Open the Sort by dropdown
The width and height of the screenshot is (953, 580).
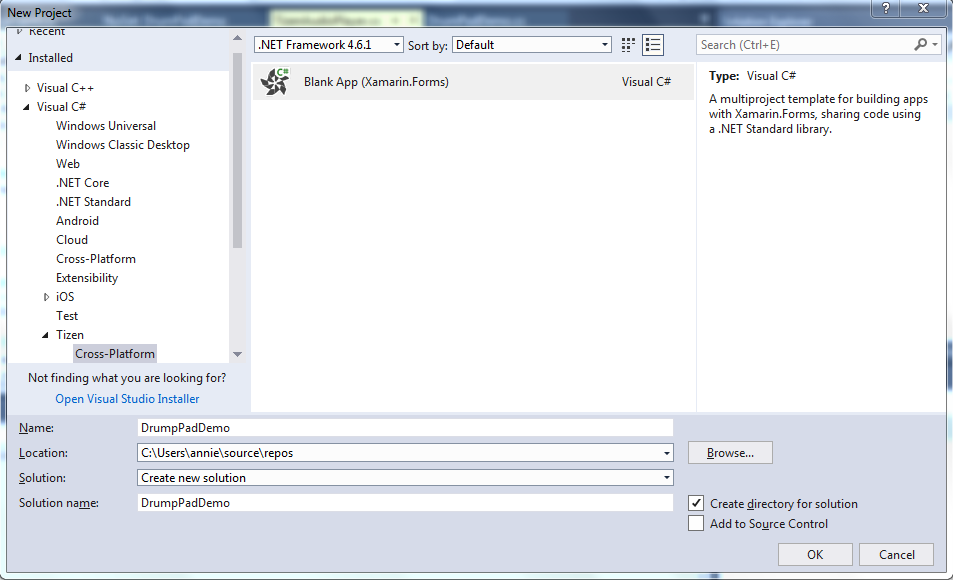pos(531,45)
